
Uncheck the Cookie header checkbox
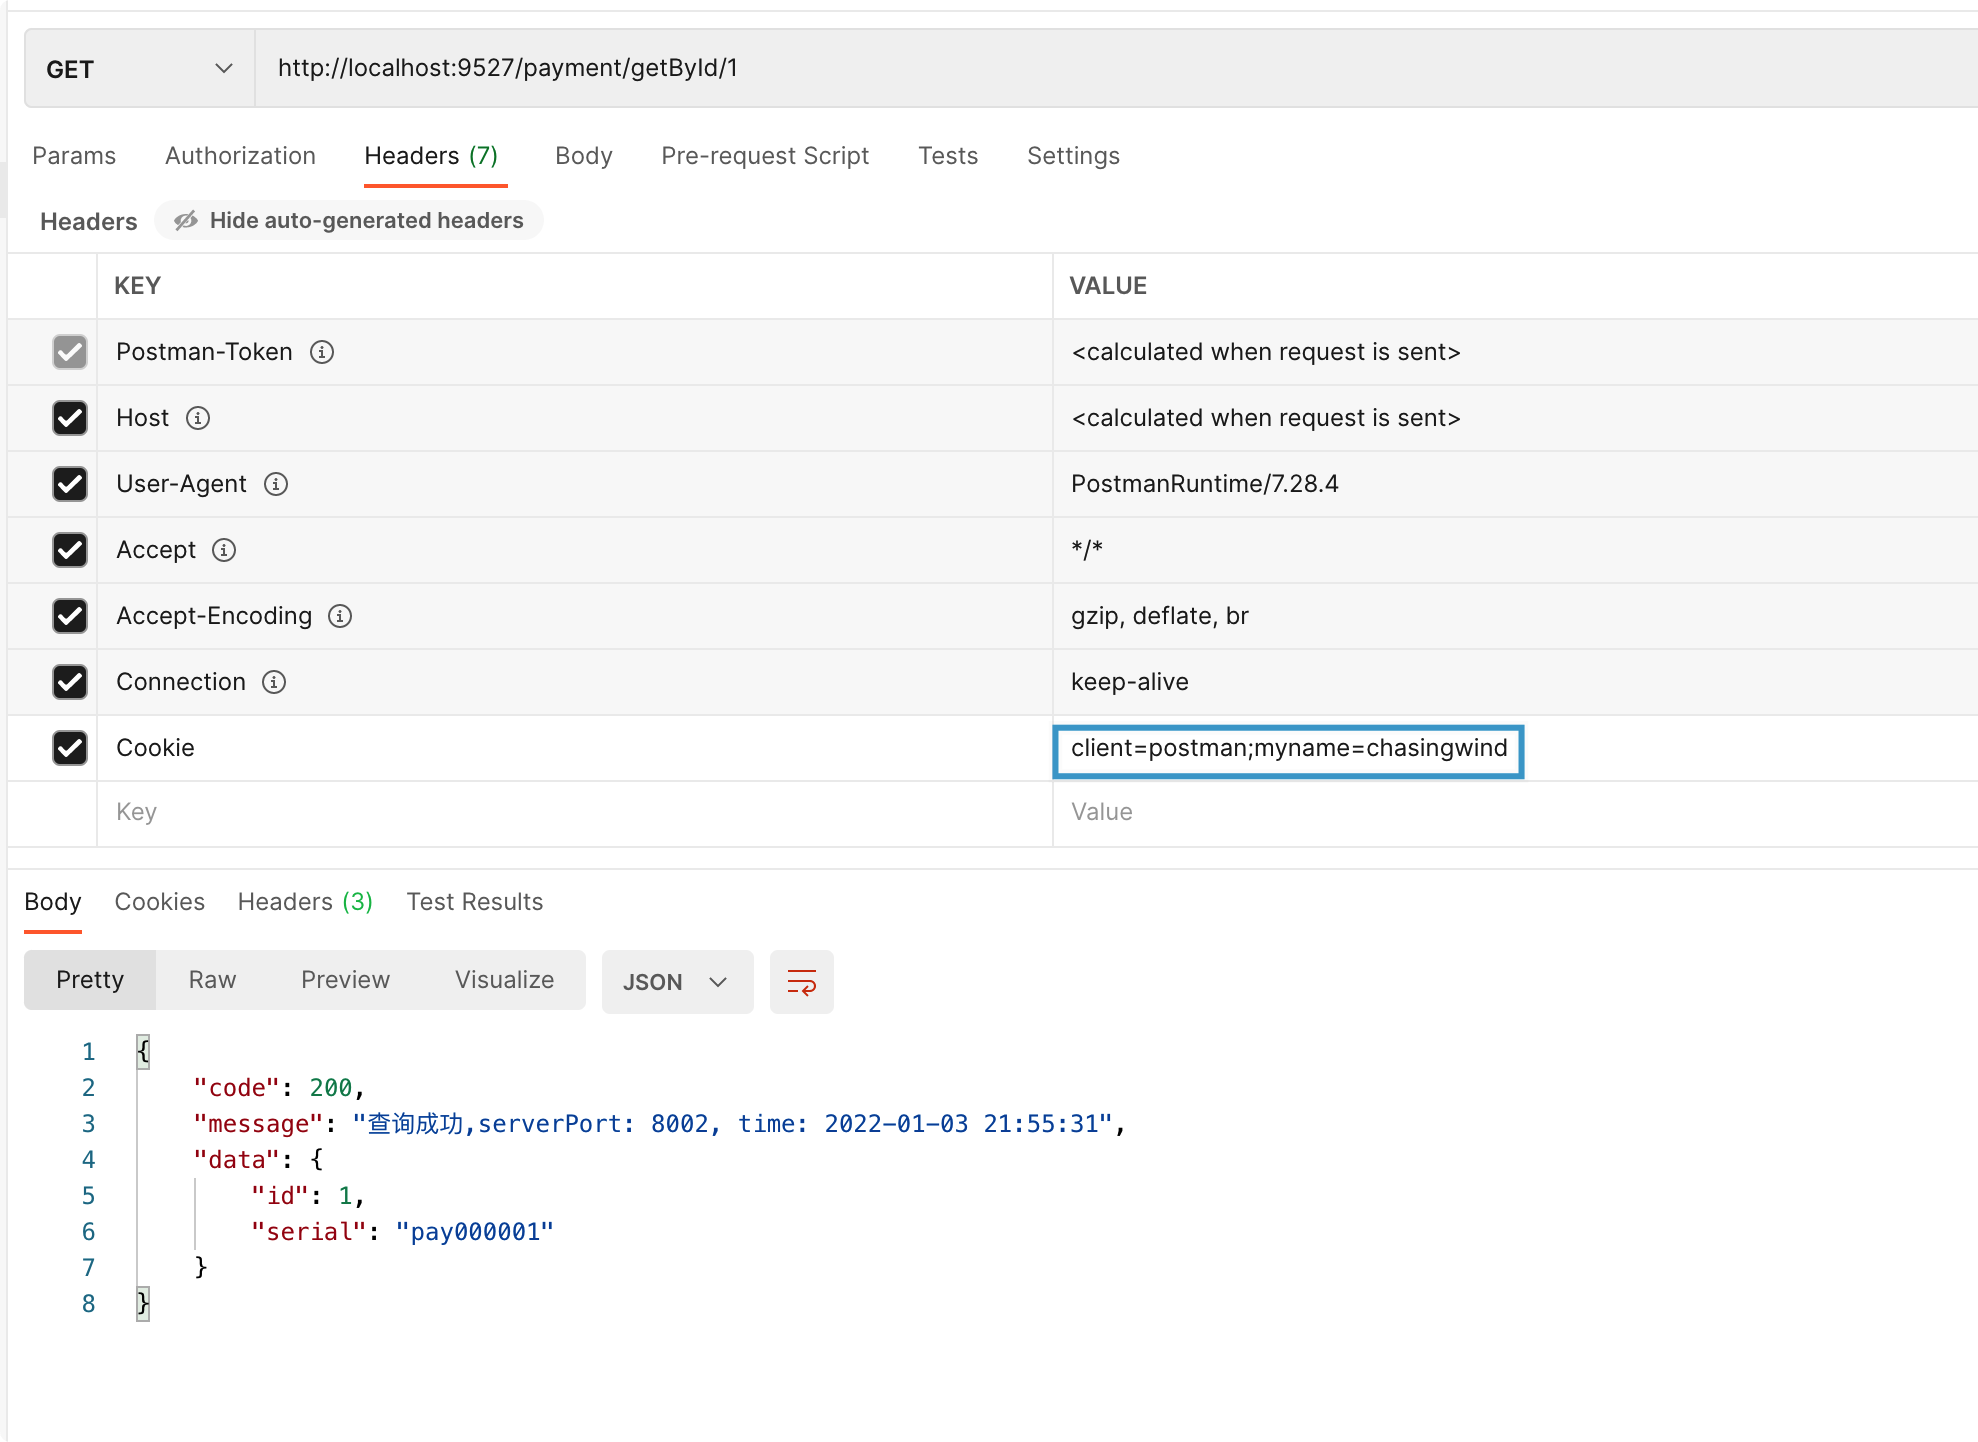70,748
